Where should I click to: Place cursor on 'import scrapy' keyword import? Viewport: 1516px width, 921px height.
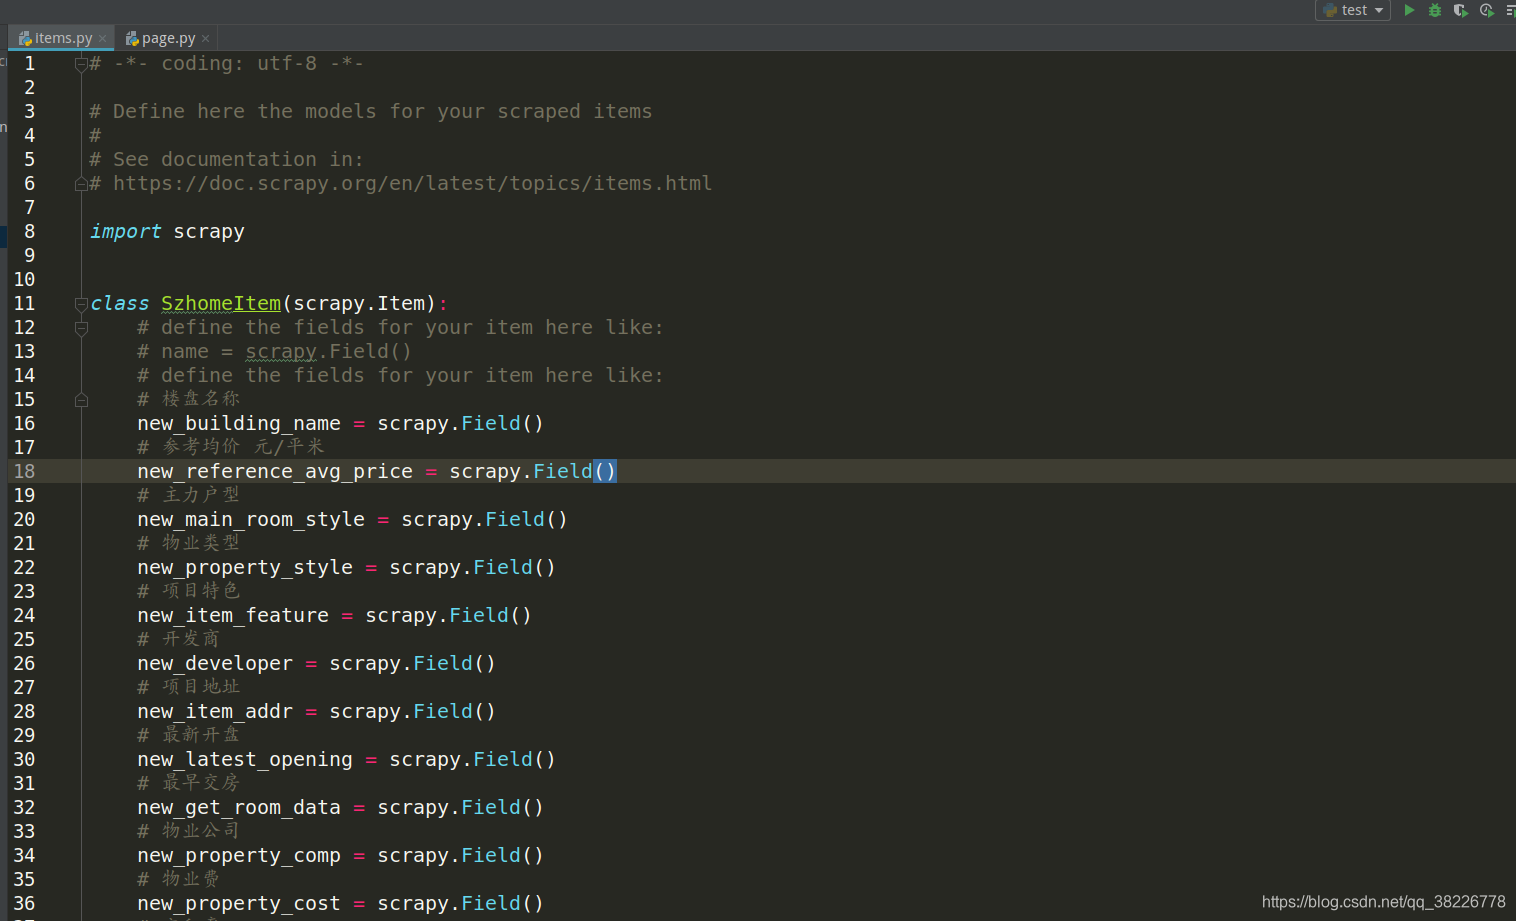tap(126, 231)
